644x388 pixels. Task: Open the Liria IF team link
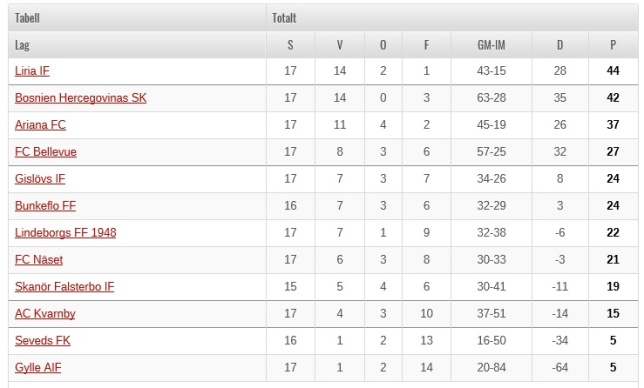[x=32, y=71]
